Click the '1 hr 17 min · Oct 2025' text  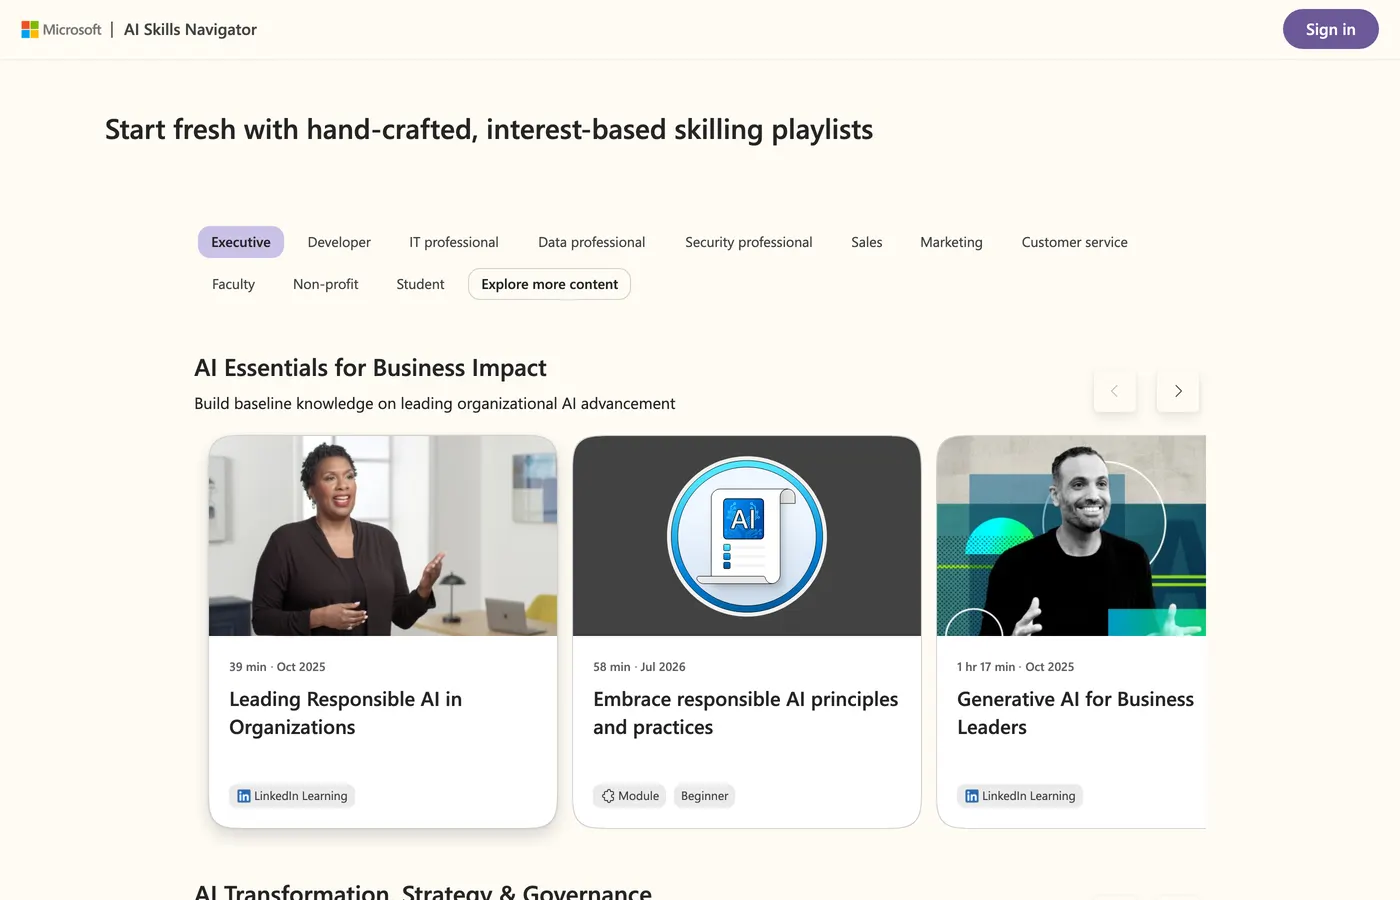[x=1015, y=667]
